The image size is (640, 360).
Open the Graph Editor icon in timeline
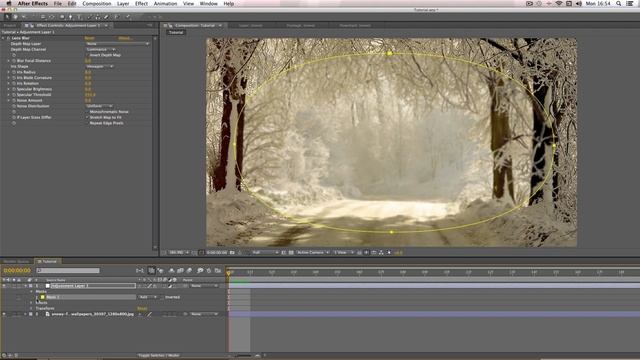coord(218,270)
